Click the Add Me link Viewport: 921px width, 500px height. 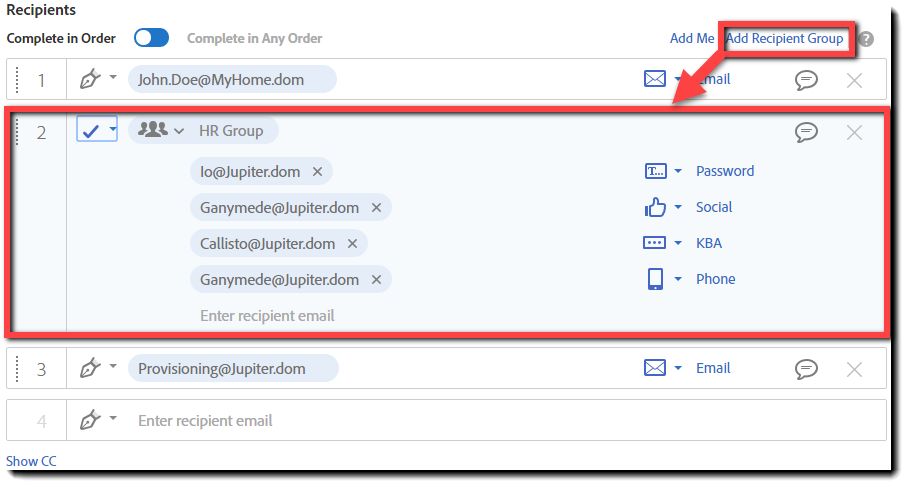pos(691,38)
